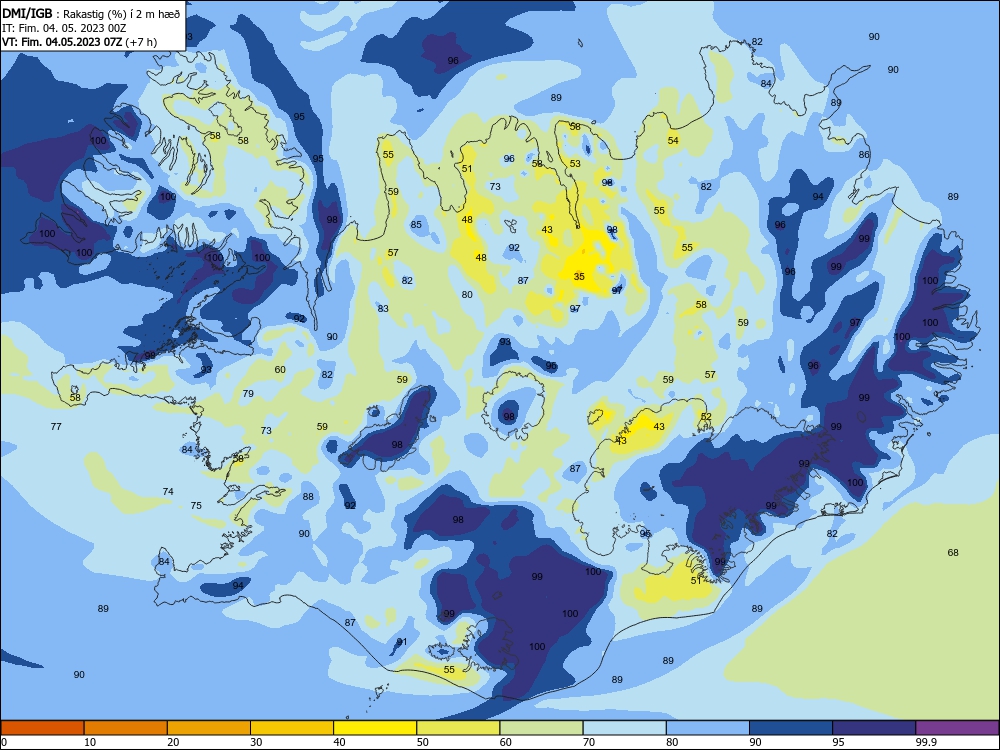The image size is (1000, 750).
Task: Select the '40' legend scale label
Action: (x=340, y=742)
